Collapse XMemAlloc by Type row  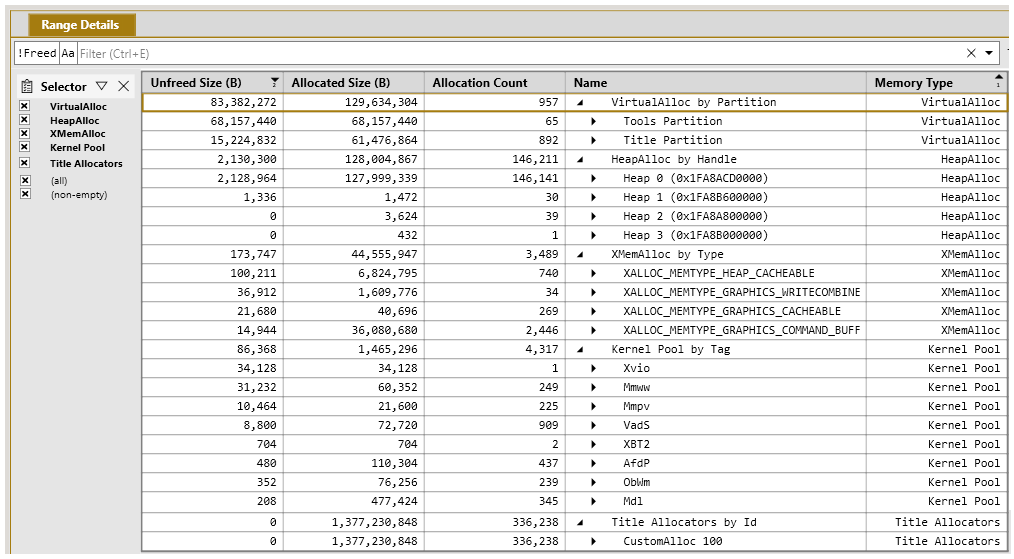coord(580,254)
